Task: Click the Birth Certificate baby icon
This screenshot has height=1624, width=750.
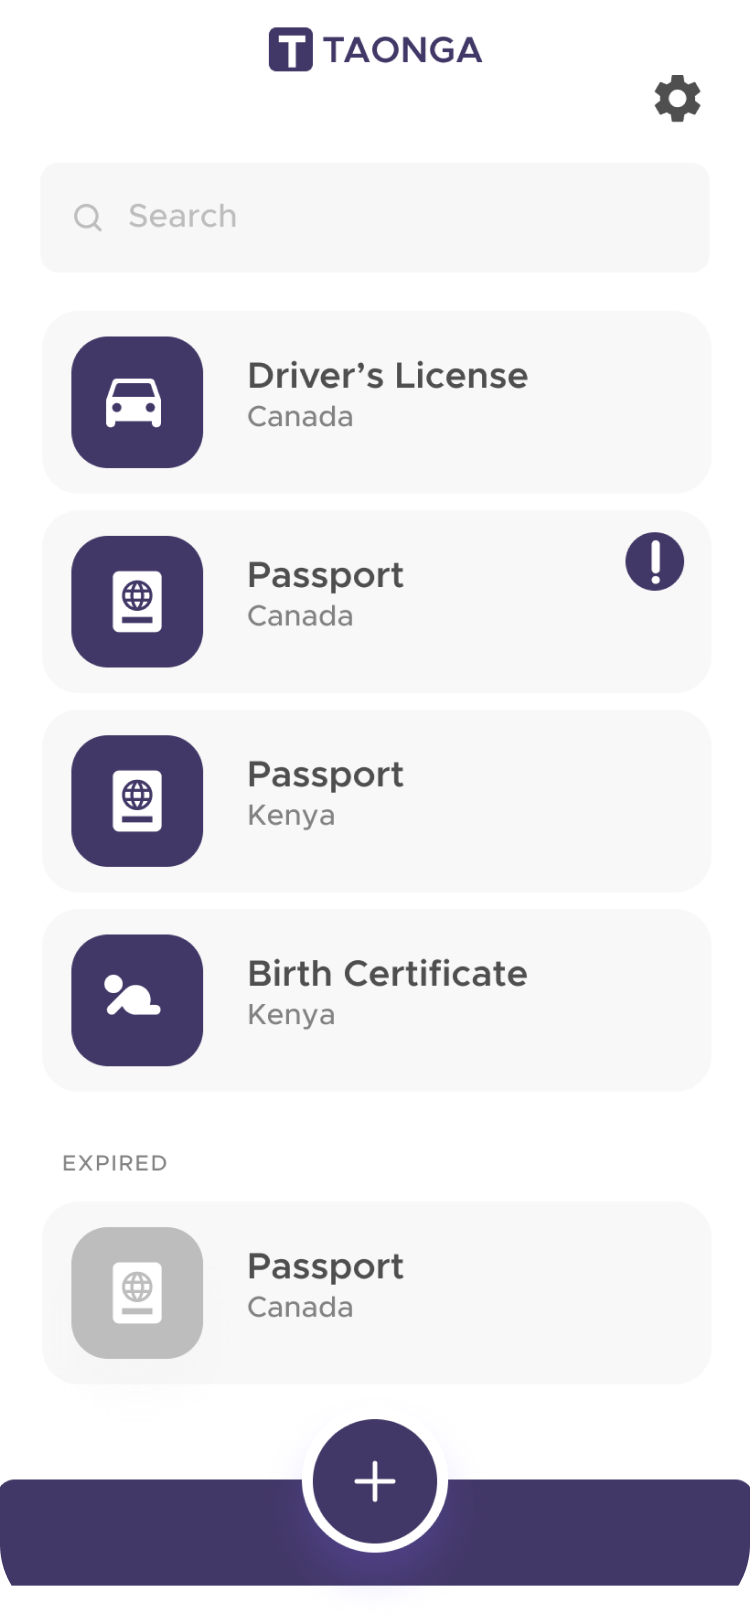Action: click(136, 999)
